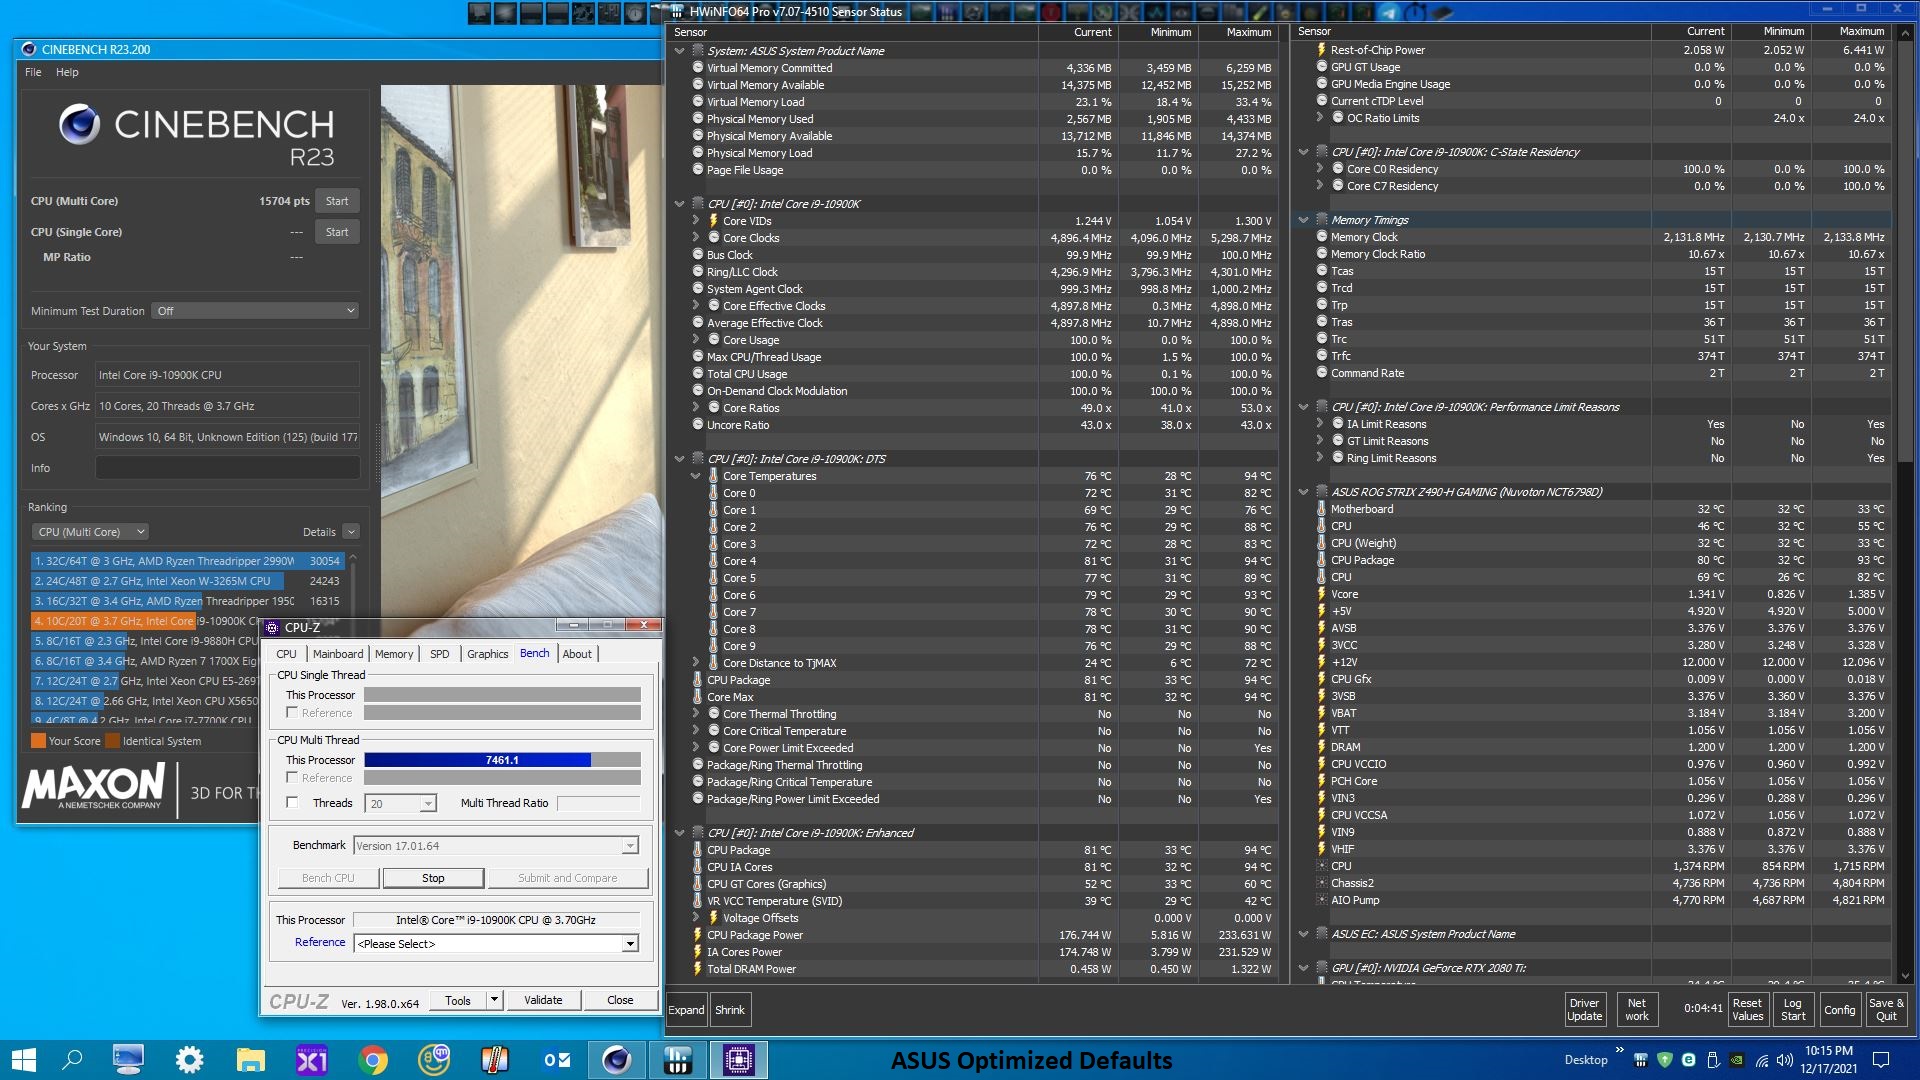
Task: Enable the Threads checkbox in CPU-Z
Action: click(x=292, y=802)
